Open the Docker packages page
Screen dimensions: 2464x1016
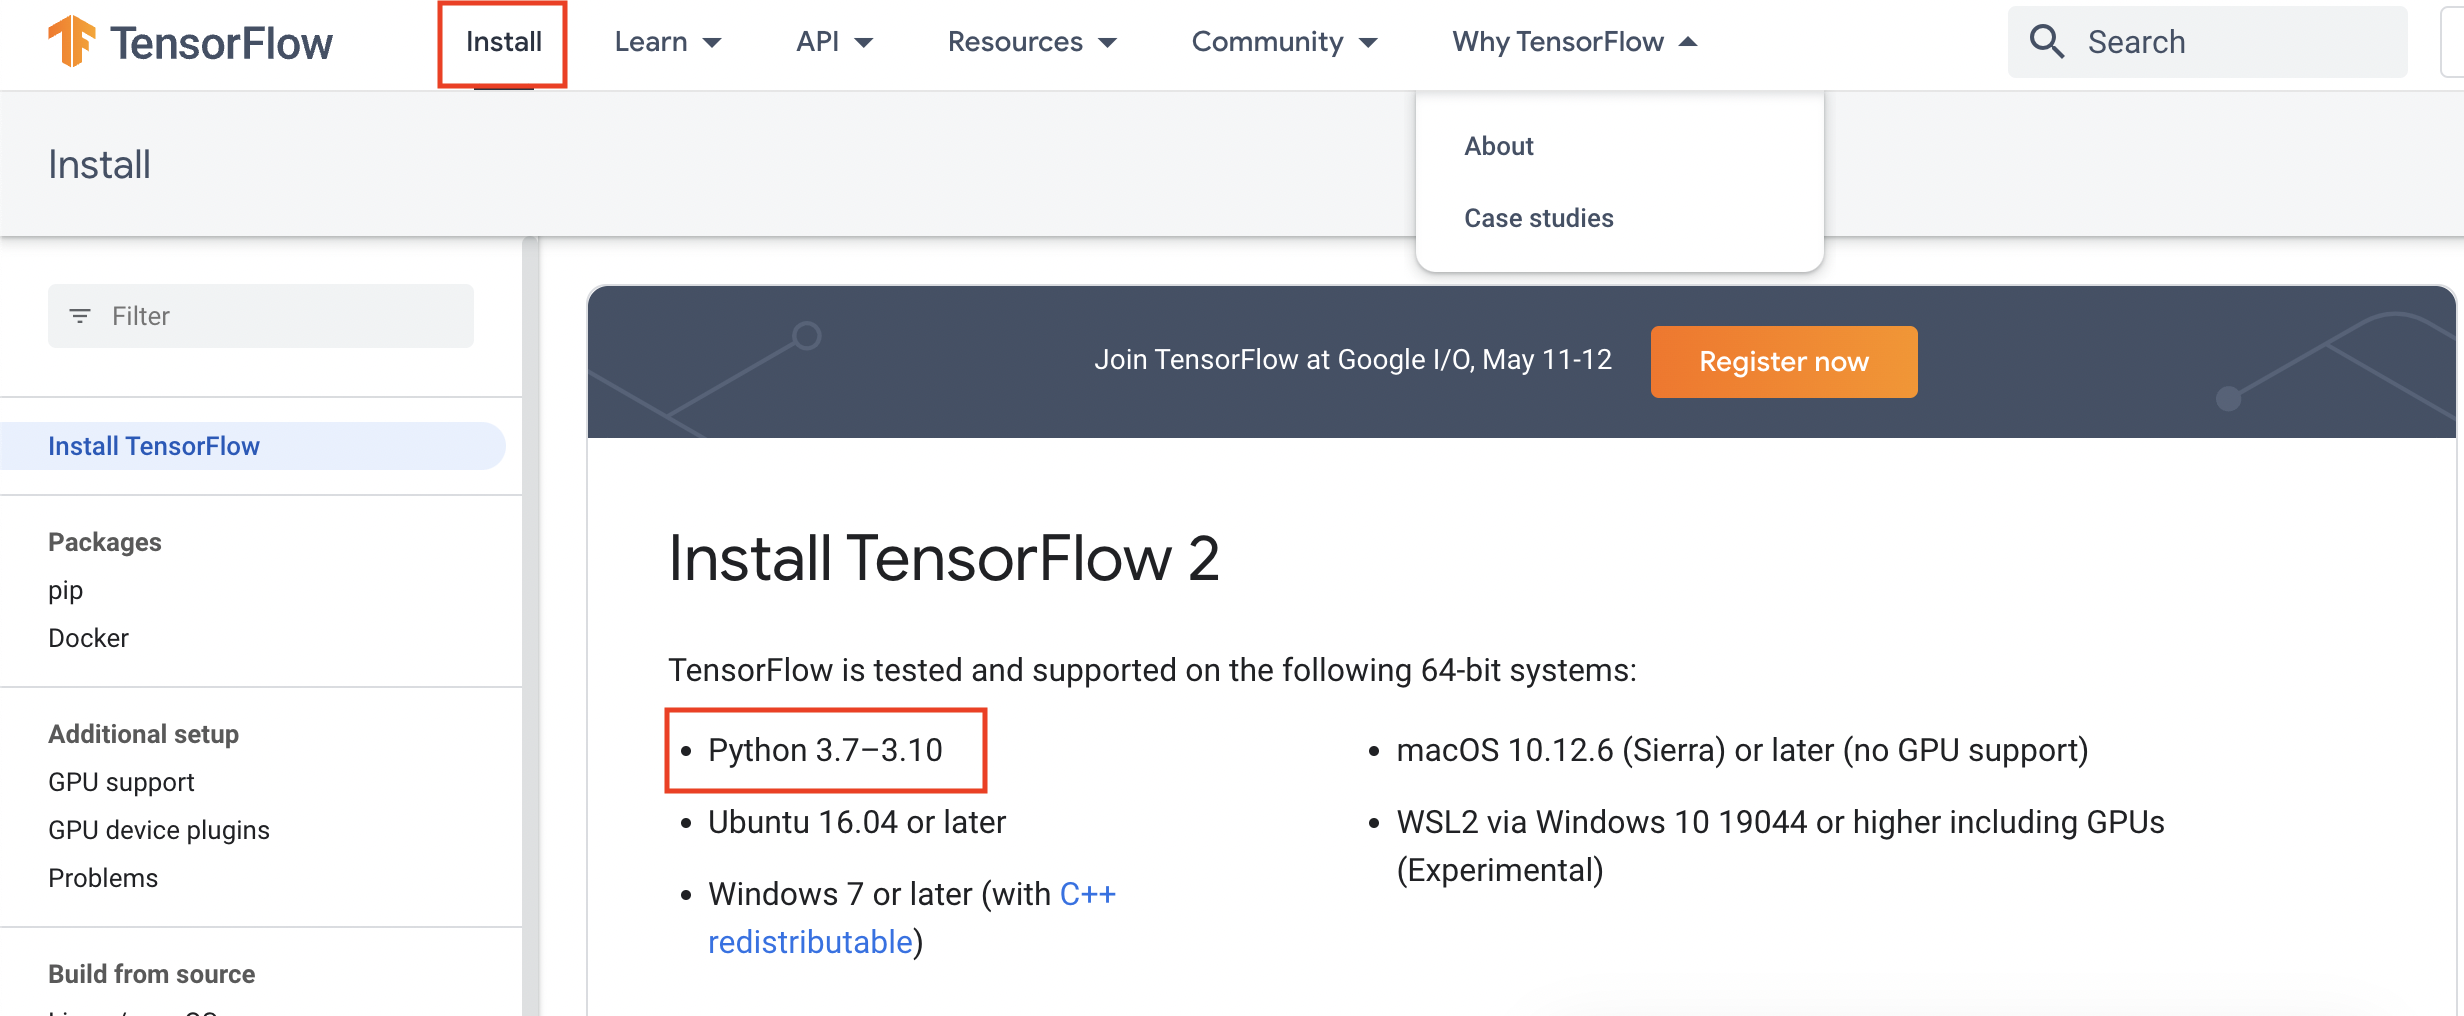[x=88, y=637]
